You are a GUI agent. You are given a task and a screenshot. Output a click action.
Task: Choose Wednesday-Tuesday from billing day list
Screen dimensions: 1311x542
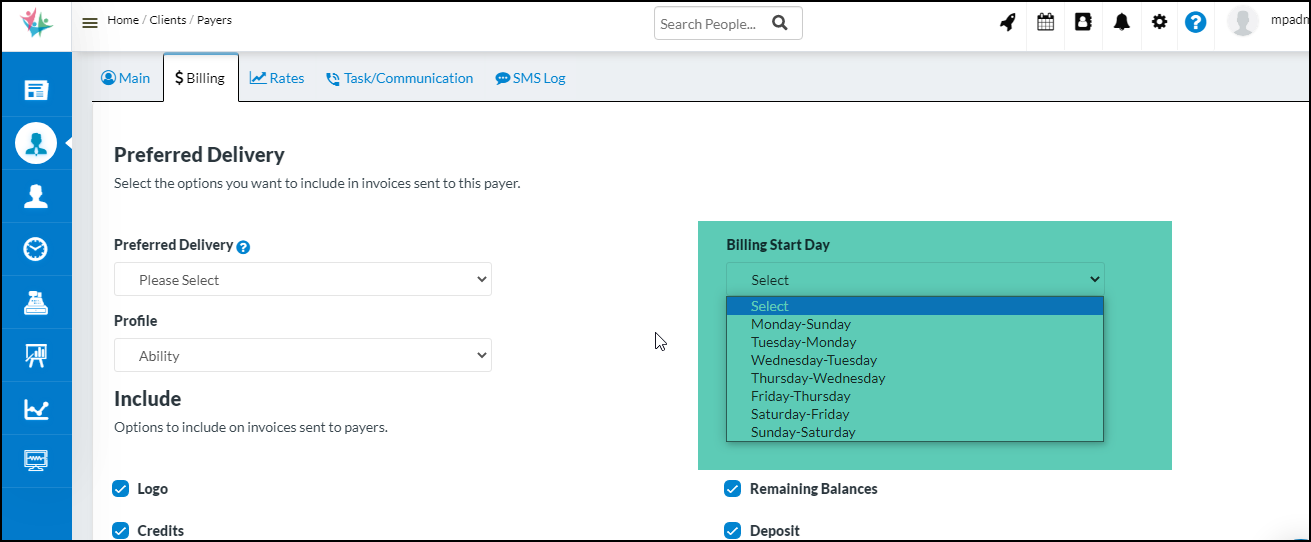pos(814,360)
